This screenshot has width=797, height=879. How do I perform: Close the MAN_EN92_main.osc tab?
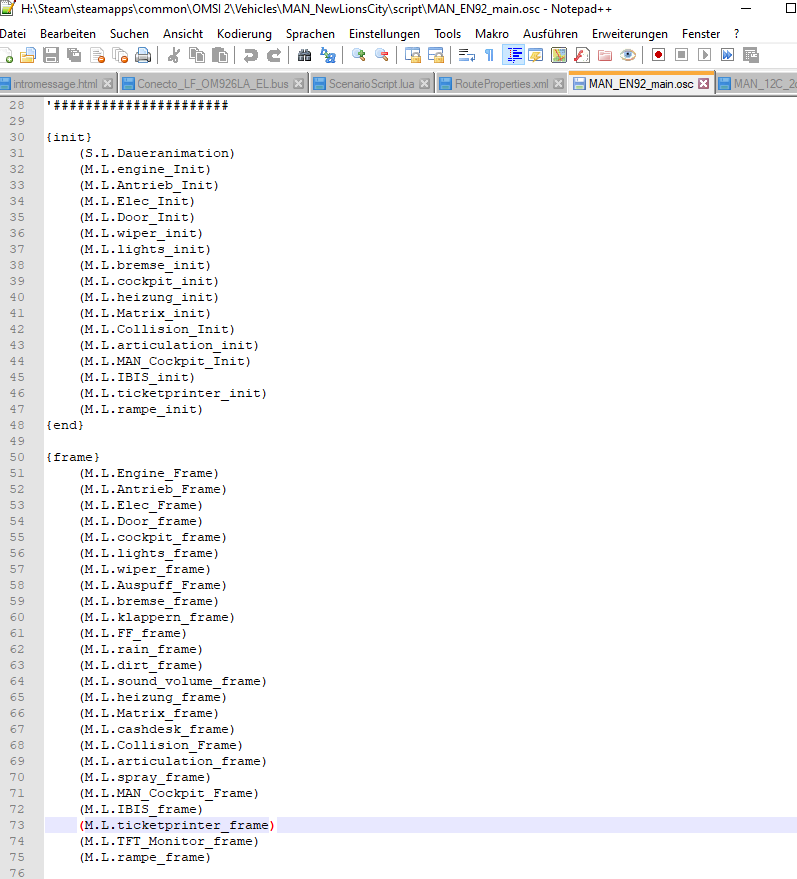pos(703,83)
